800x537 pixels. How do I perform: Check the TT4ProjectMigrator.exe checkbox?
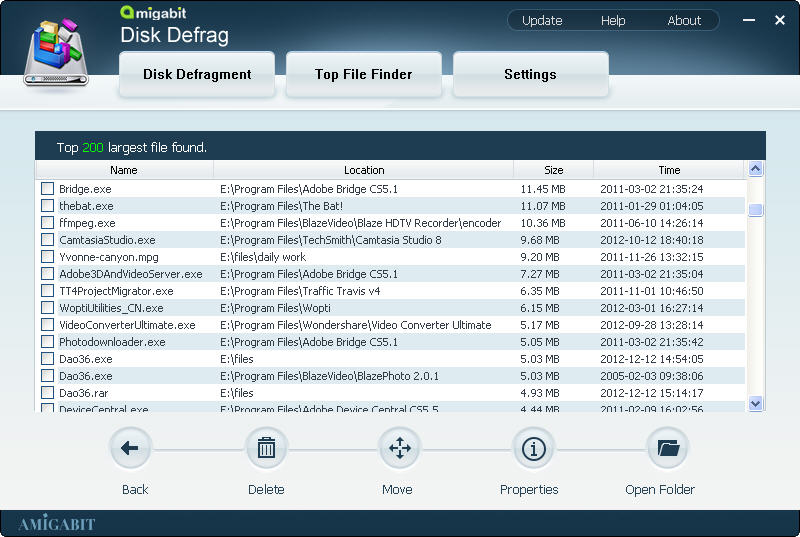point(47,291)
